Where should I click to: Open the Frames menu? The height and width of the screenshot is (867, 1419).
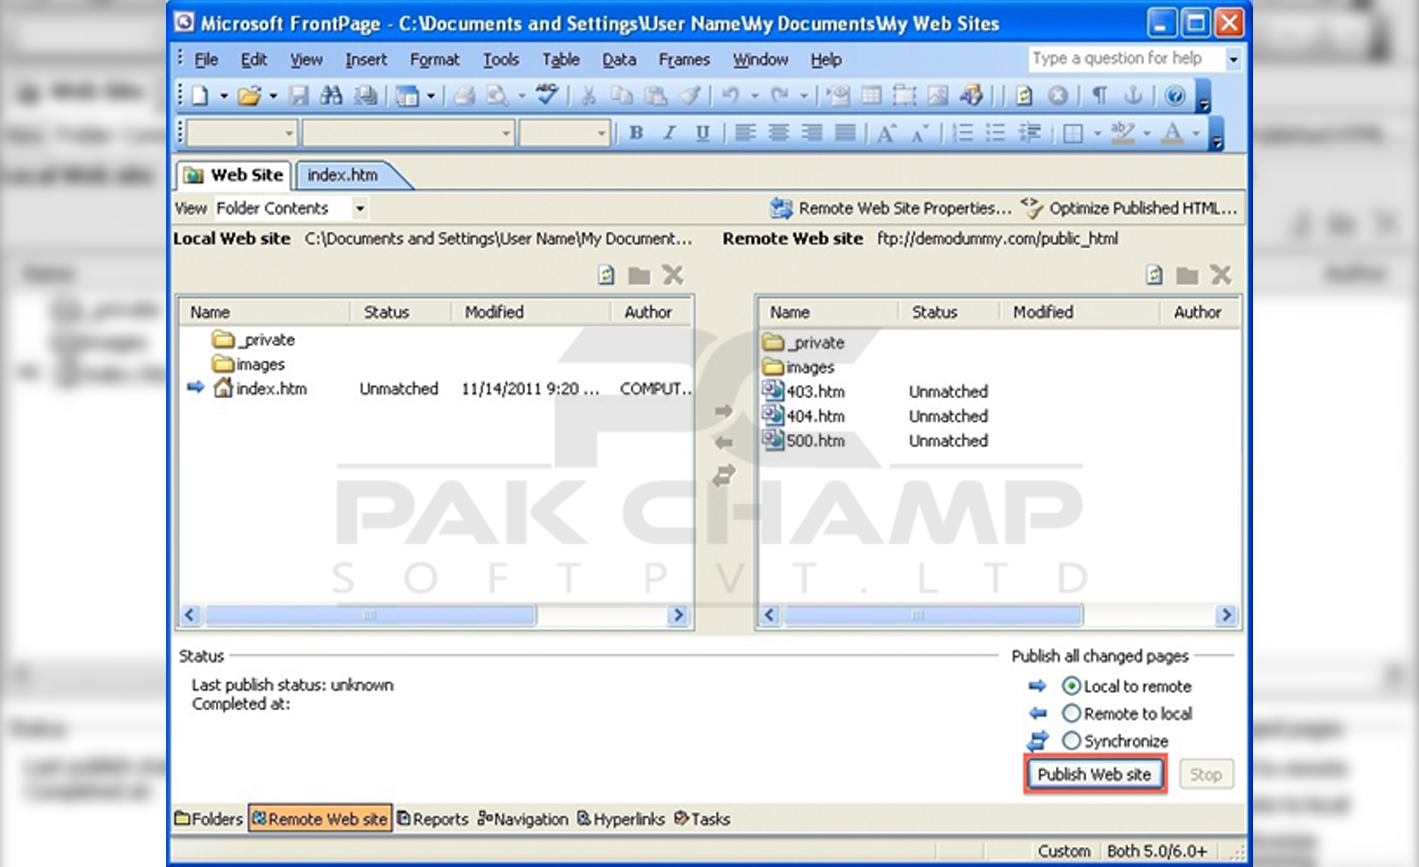coord(684,60)
